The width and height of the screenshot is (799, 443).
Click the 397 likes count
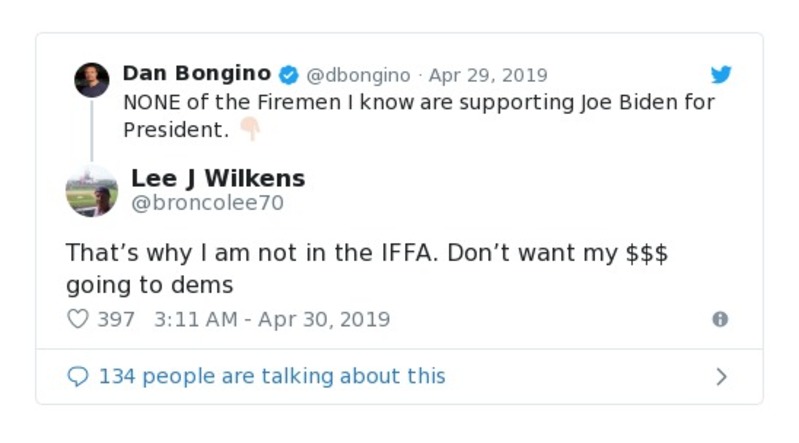coord(116,320)
